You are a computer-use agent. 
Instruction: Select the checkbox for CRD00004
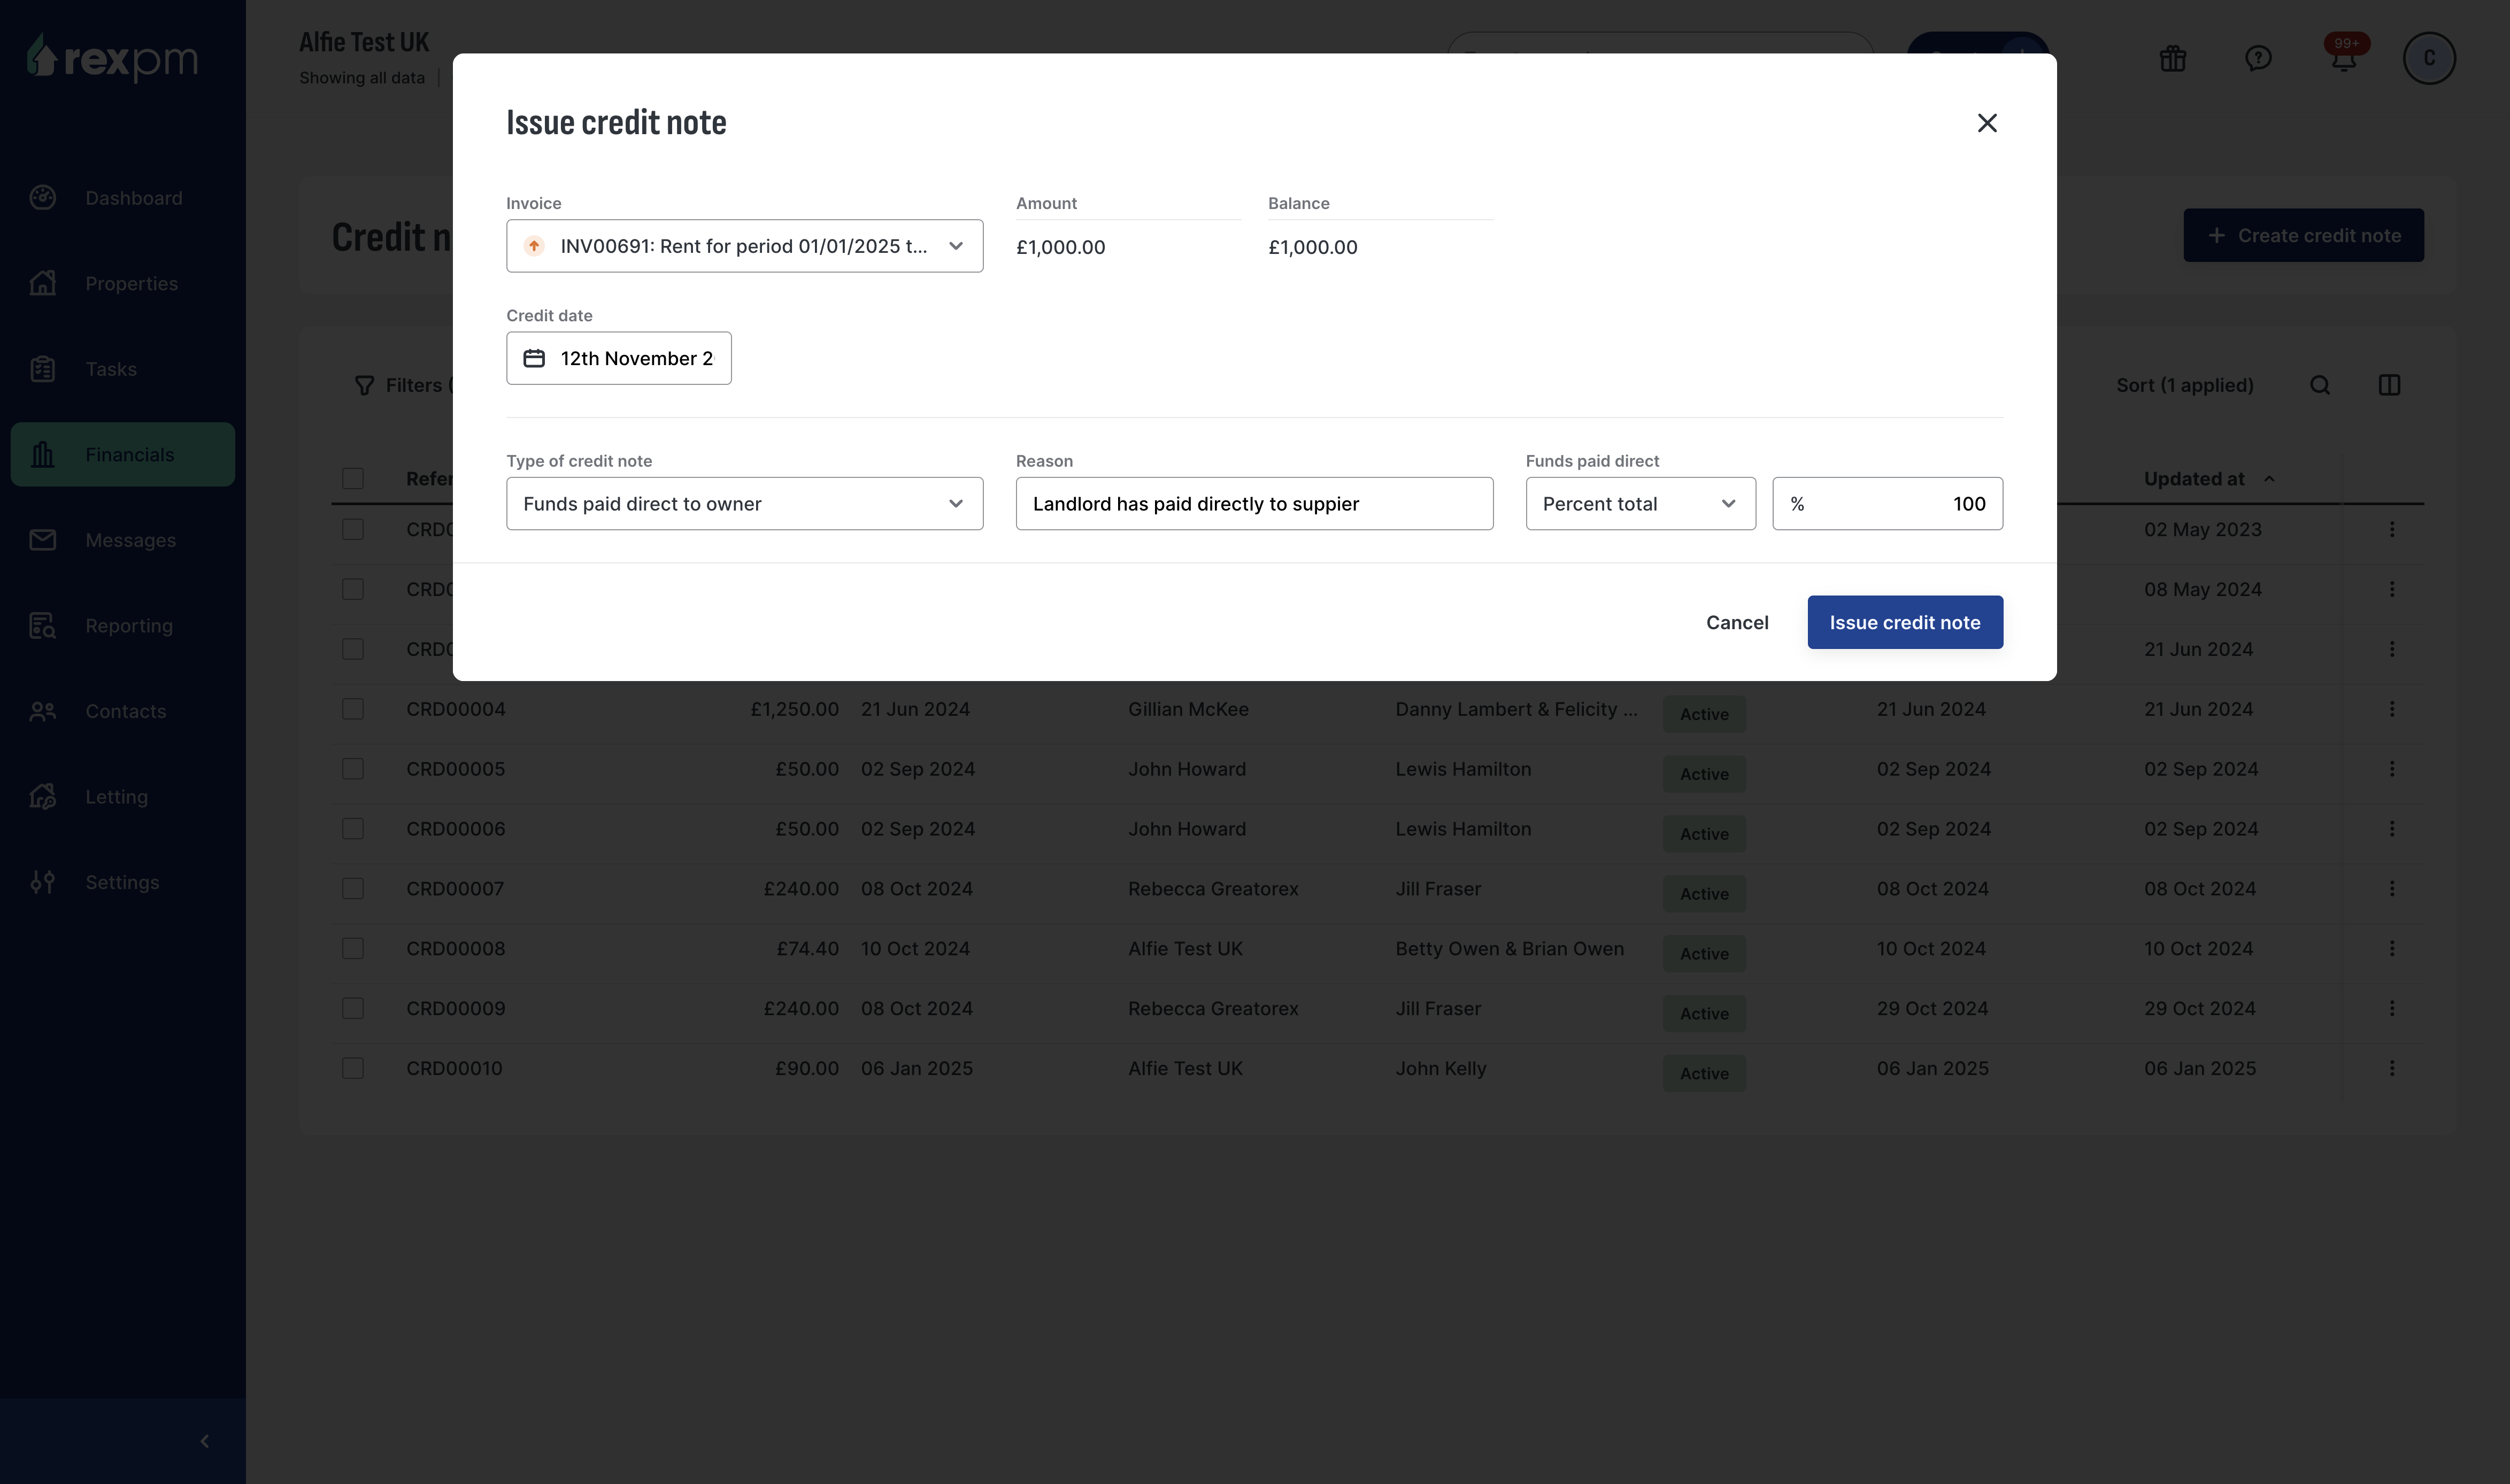coord(353,709)
